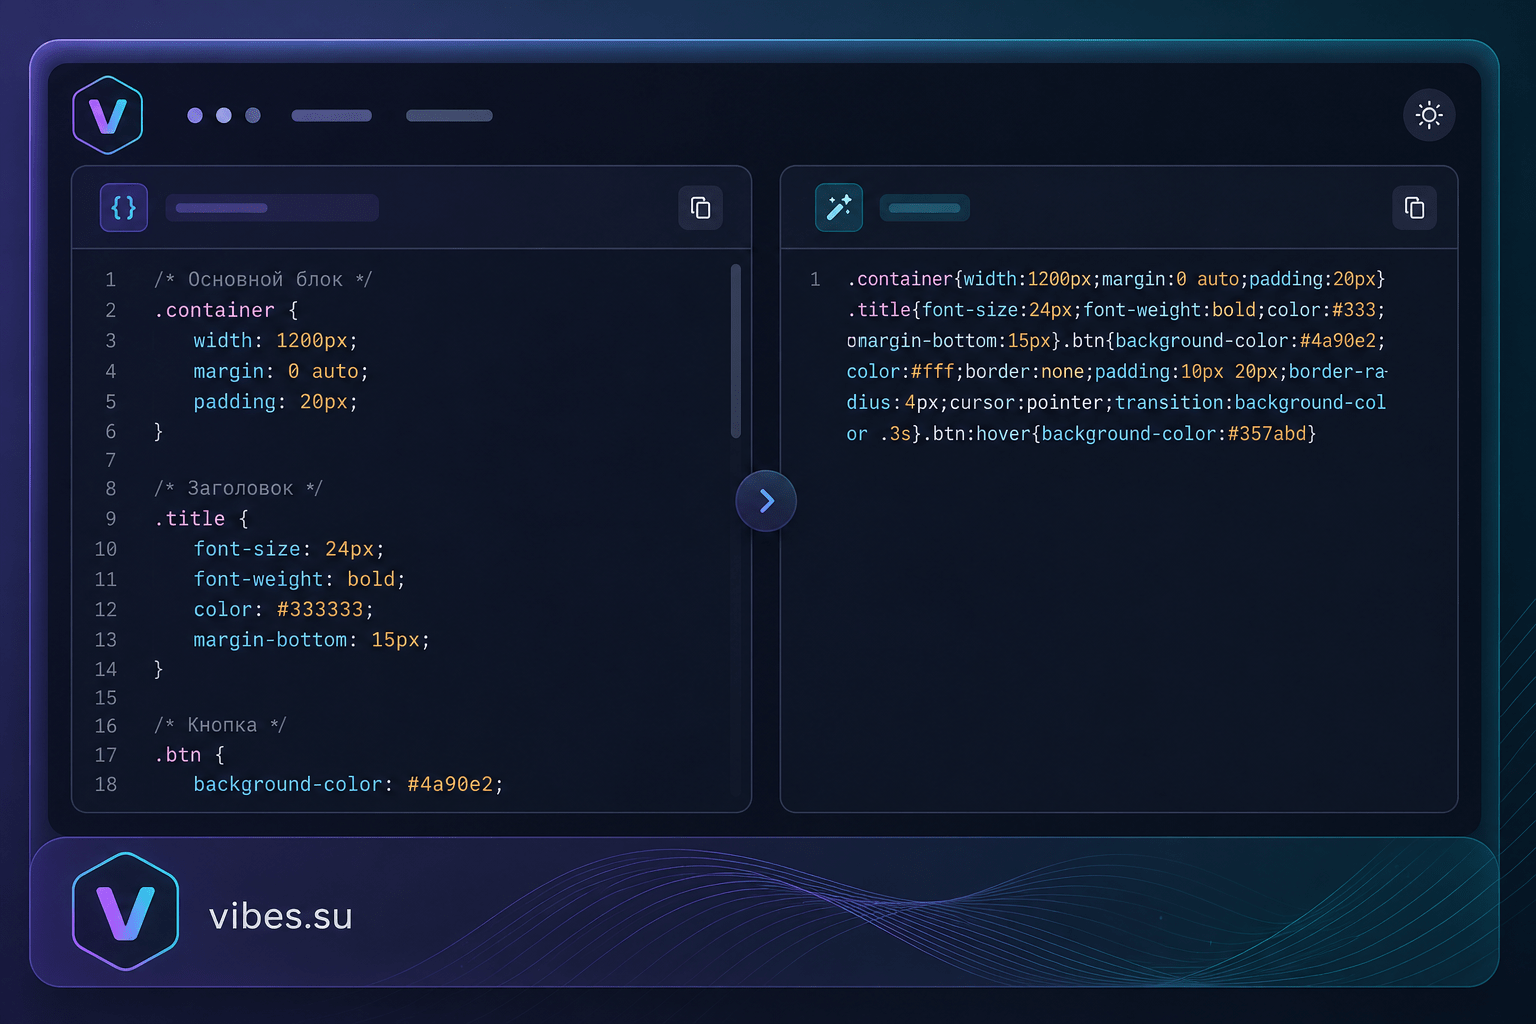The image size is (1536, 1024).
Task: Click the '.container {' line in source editor
Action: (226, 310)
